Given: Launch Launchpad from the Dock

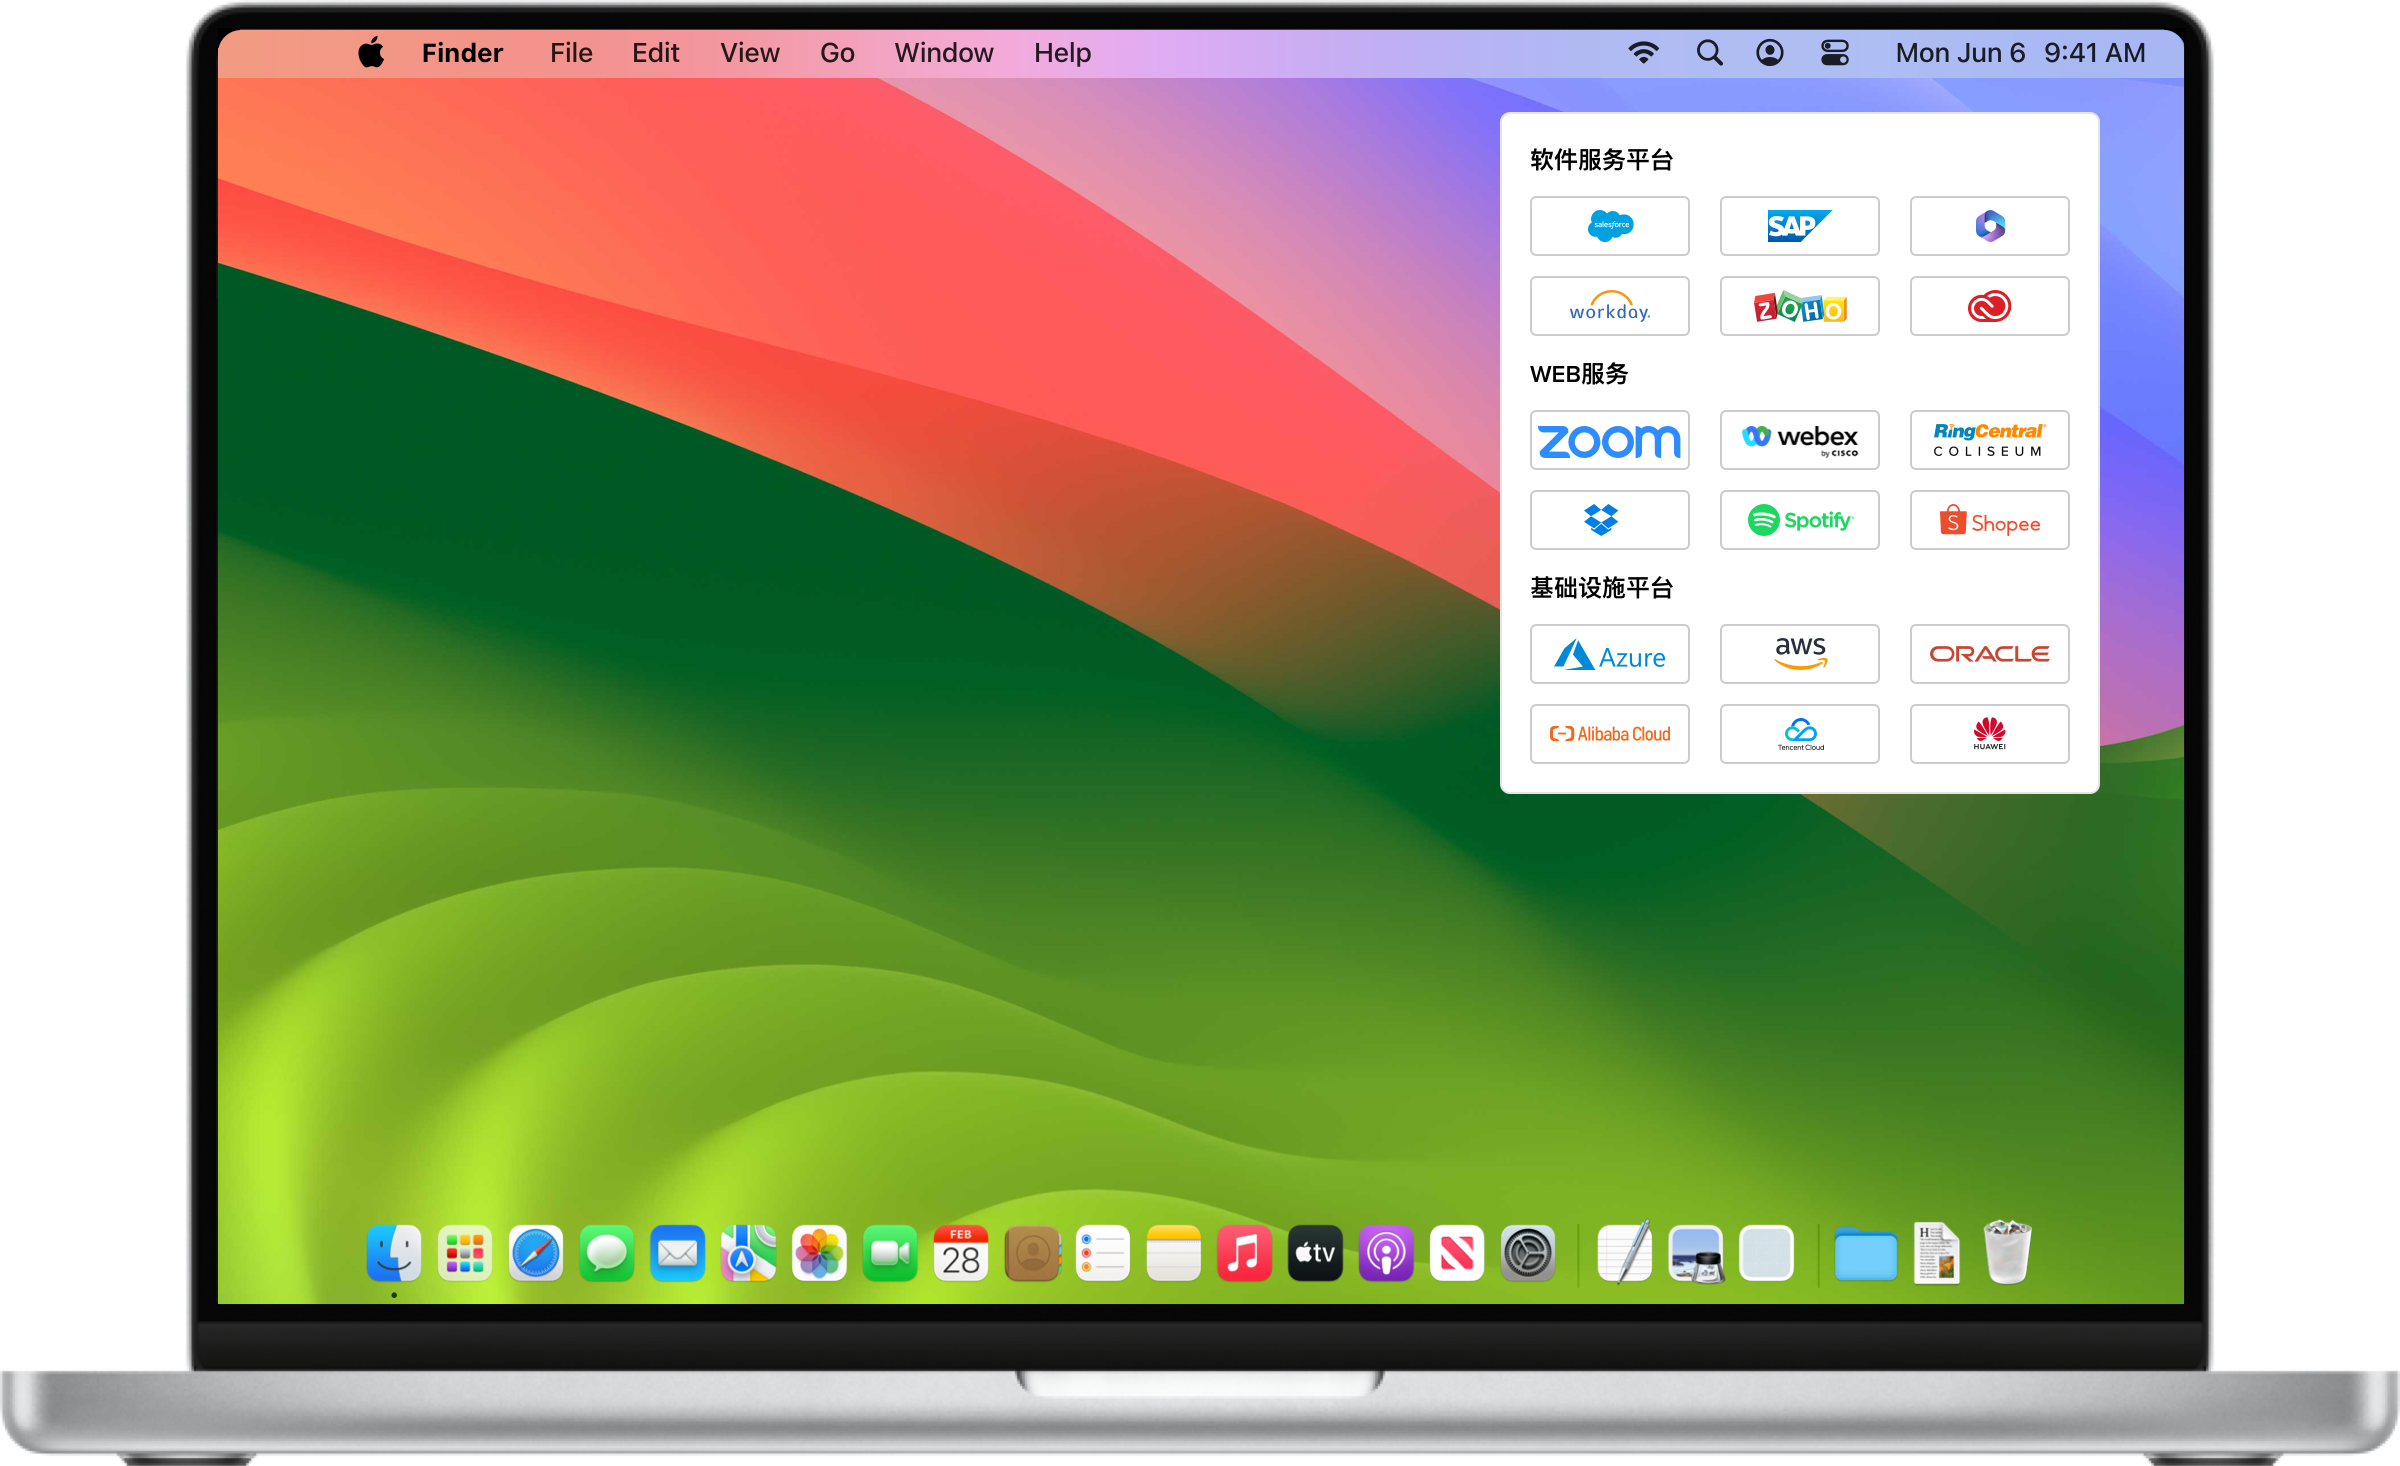Looking at the screenshot, I should click(x=465, y=1253).
